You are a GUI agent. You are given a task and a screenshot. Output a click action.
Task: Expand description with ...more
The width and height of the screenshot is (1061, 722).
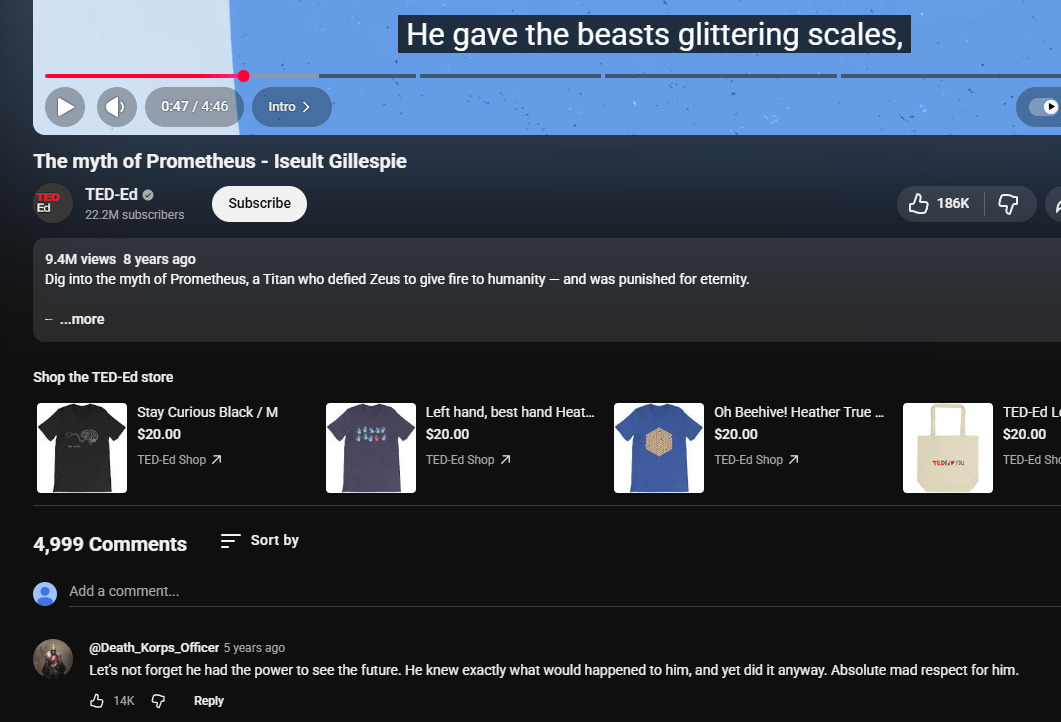coord(81,319)
